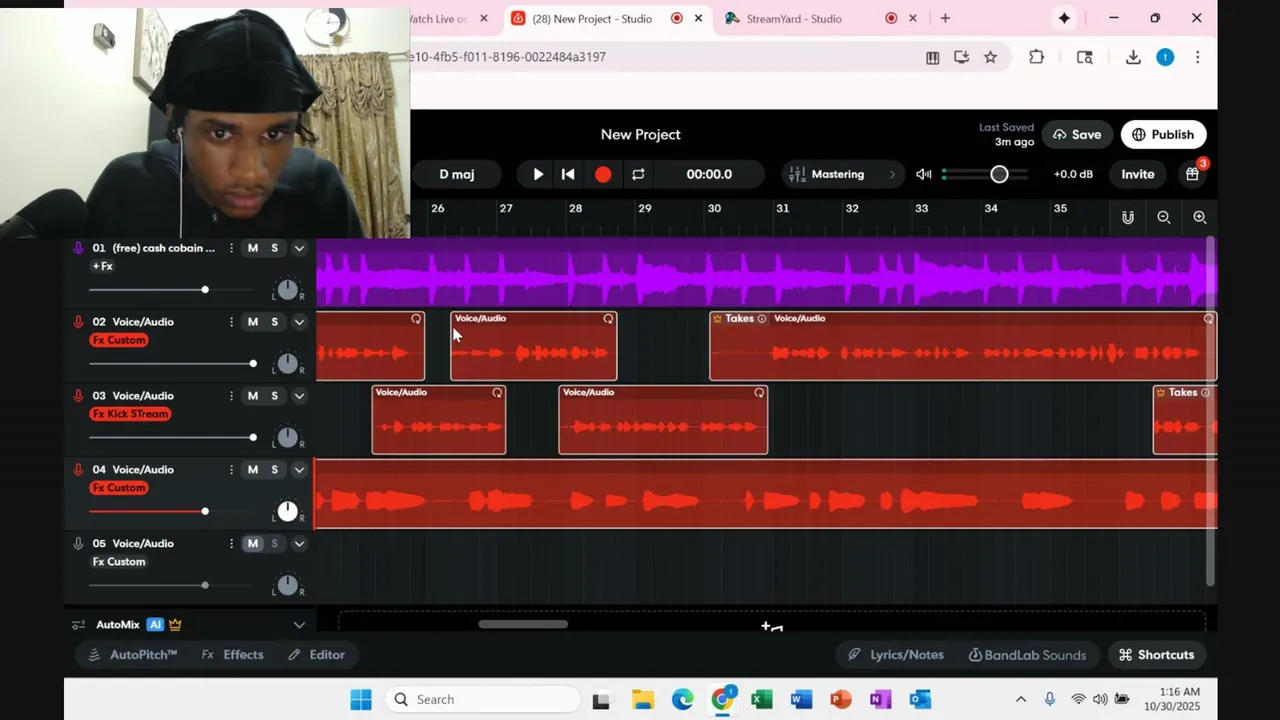The image size is (1280, 720).
Task: Arm track 03 microphone icon
Action: point(78,396)
